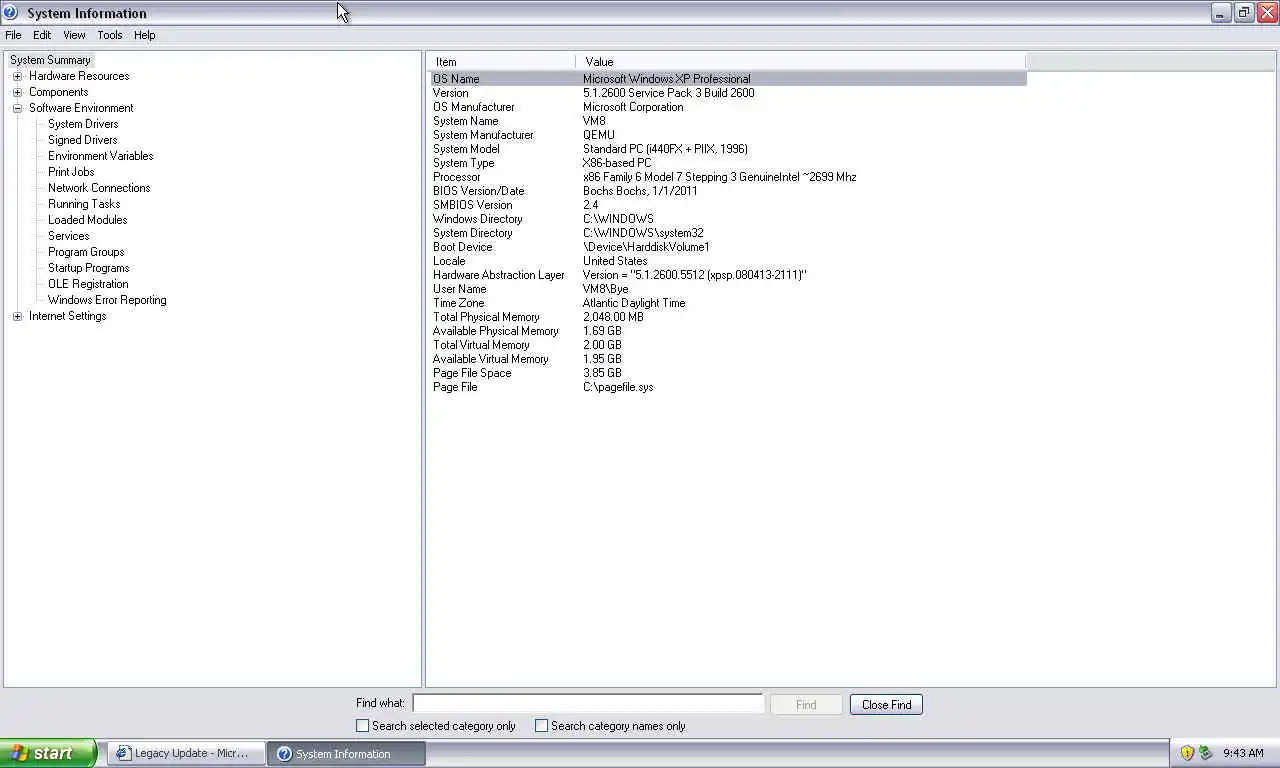Viewport: 1280px width, 768px height.
Task: Expand the Components node
Action: click(x=17, y=92)
